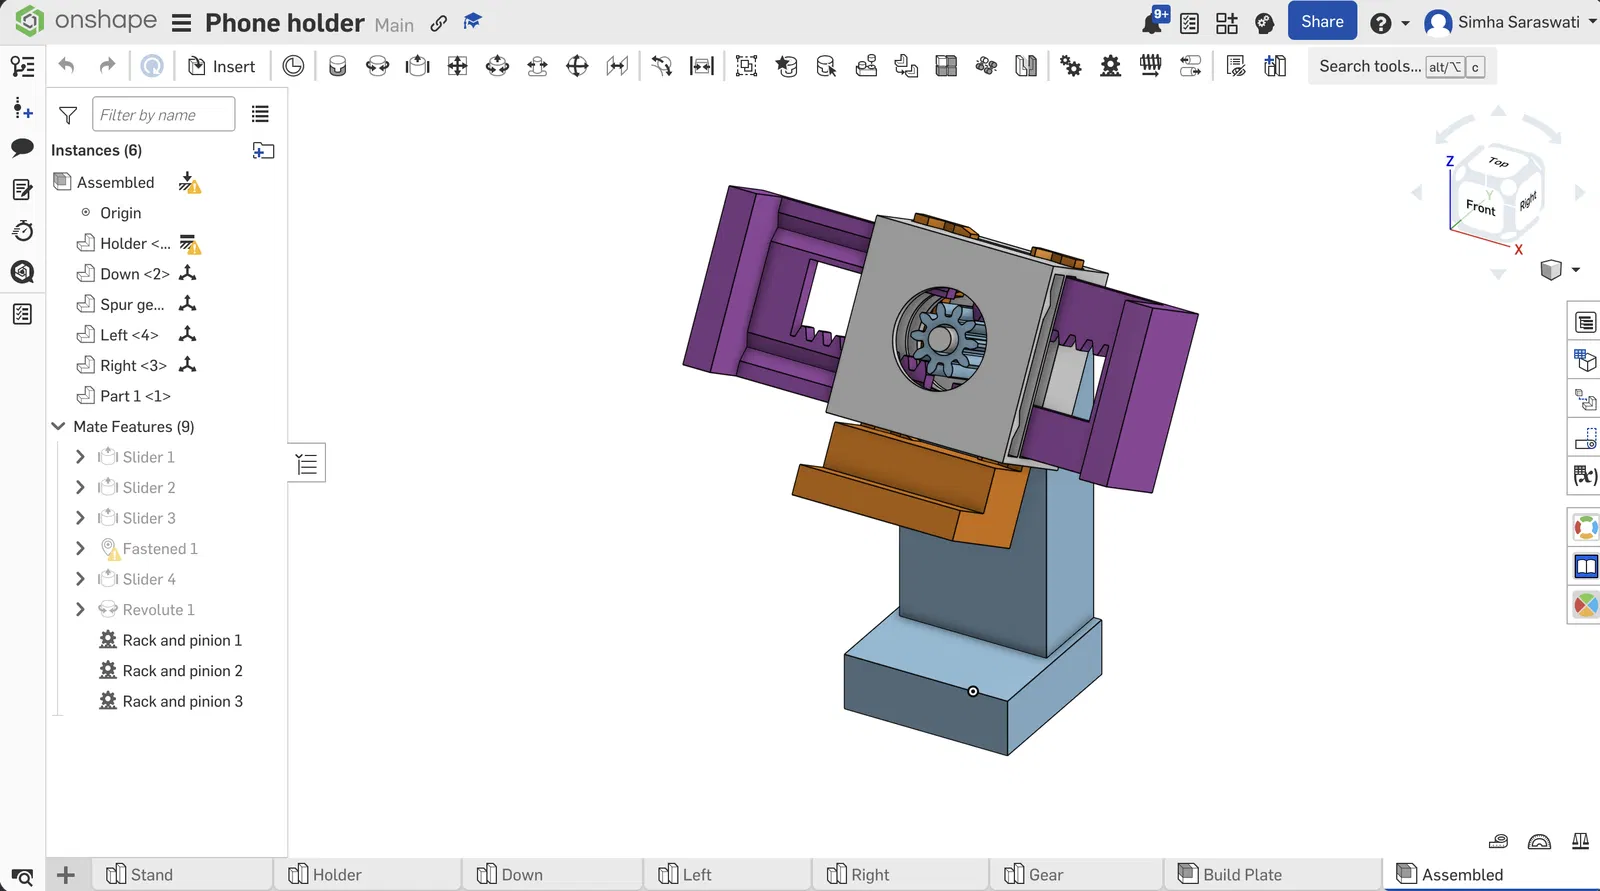Select the Origin item in the instances
This screenshot has width=1600, height=891.
pos(120,213)
